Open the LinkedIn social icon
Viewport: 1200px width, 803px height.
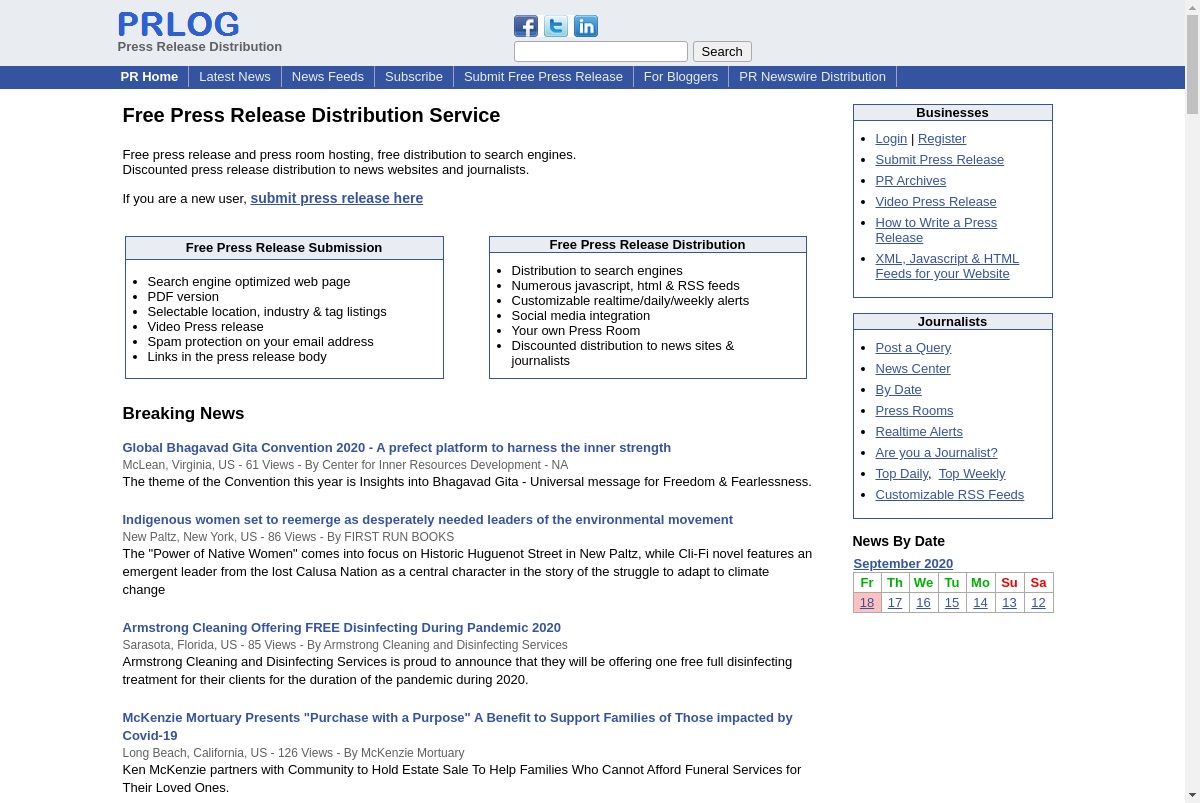pyautogui.click(x=586, y=26)
